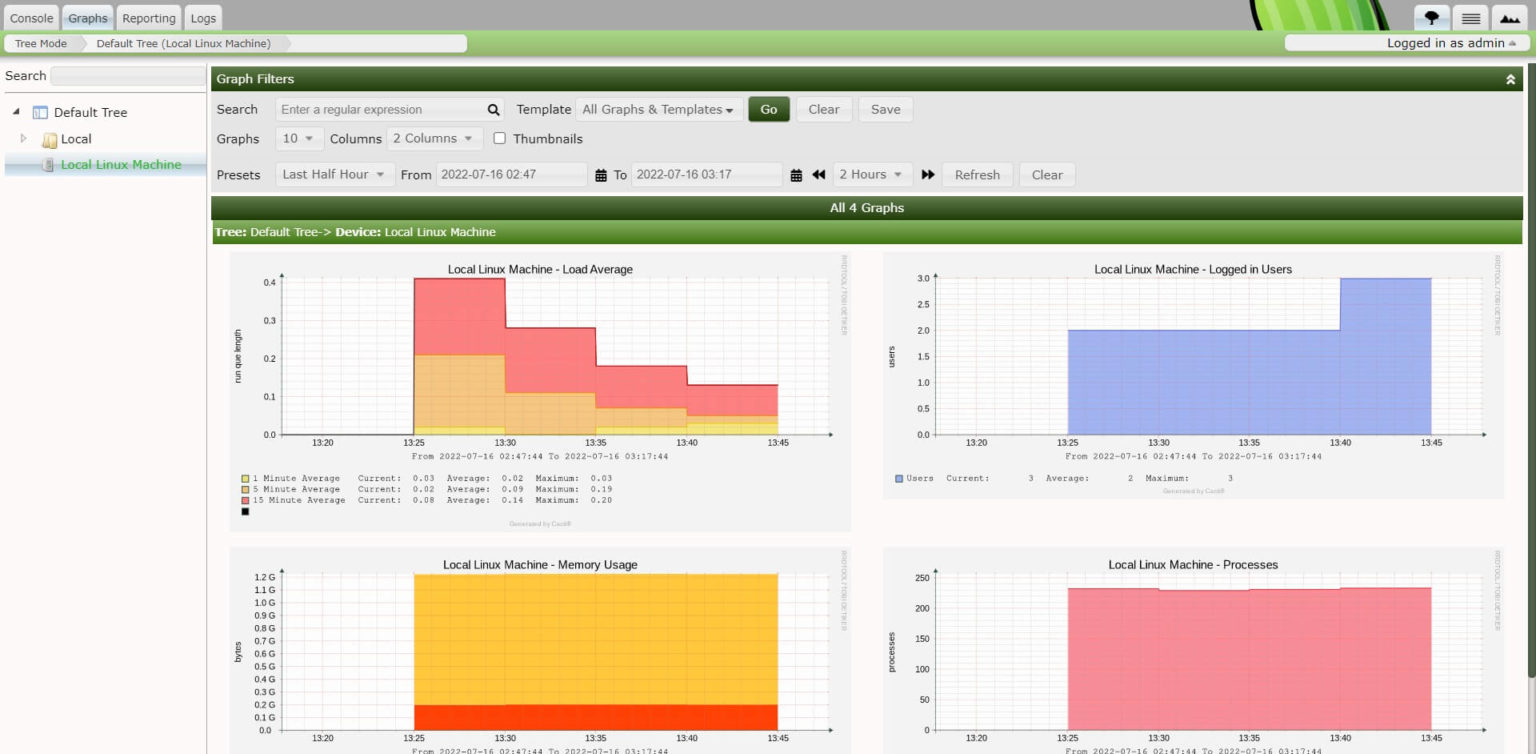
Task: Open the From date calendar picker
Action: click(x=601, y=175)
